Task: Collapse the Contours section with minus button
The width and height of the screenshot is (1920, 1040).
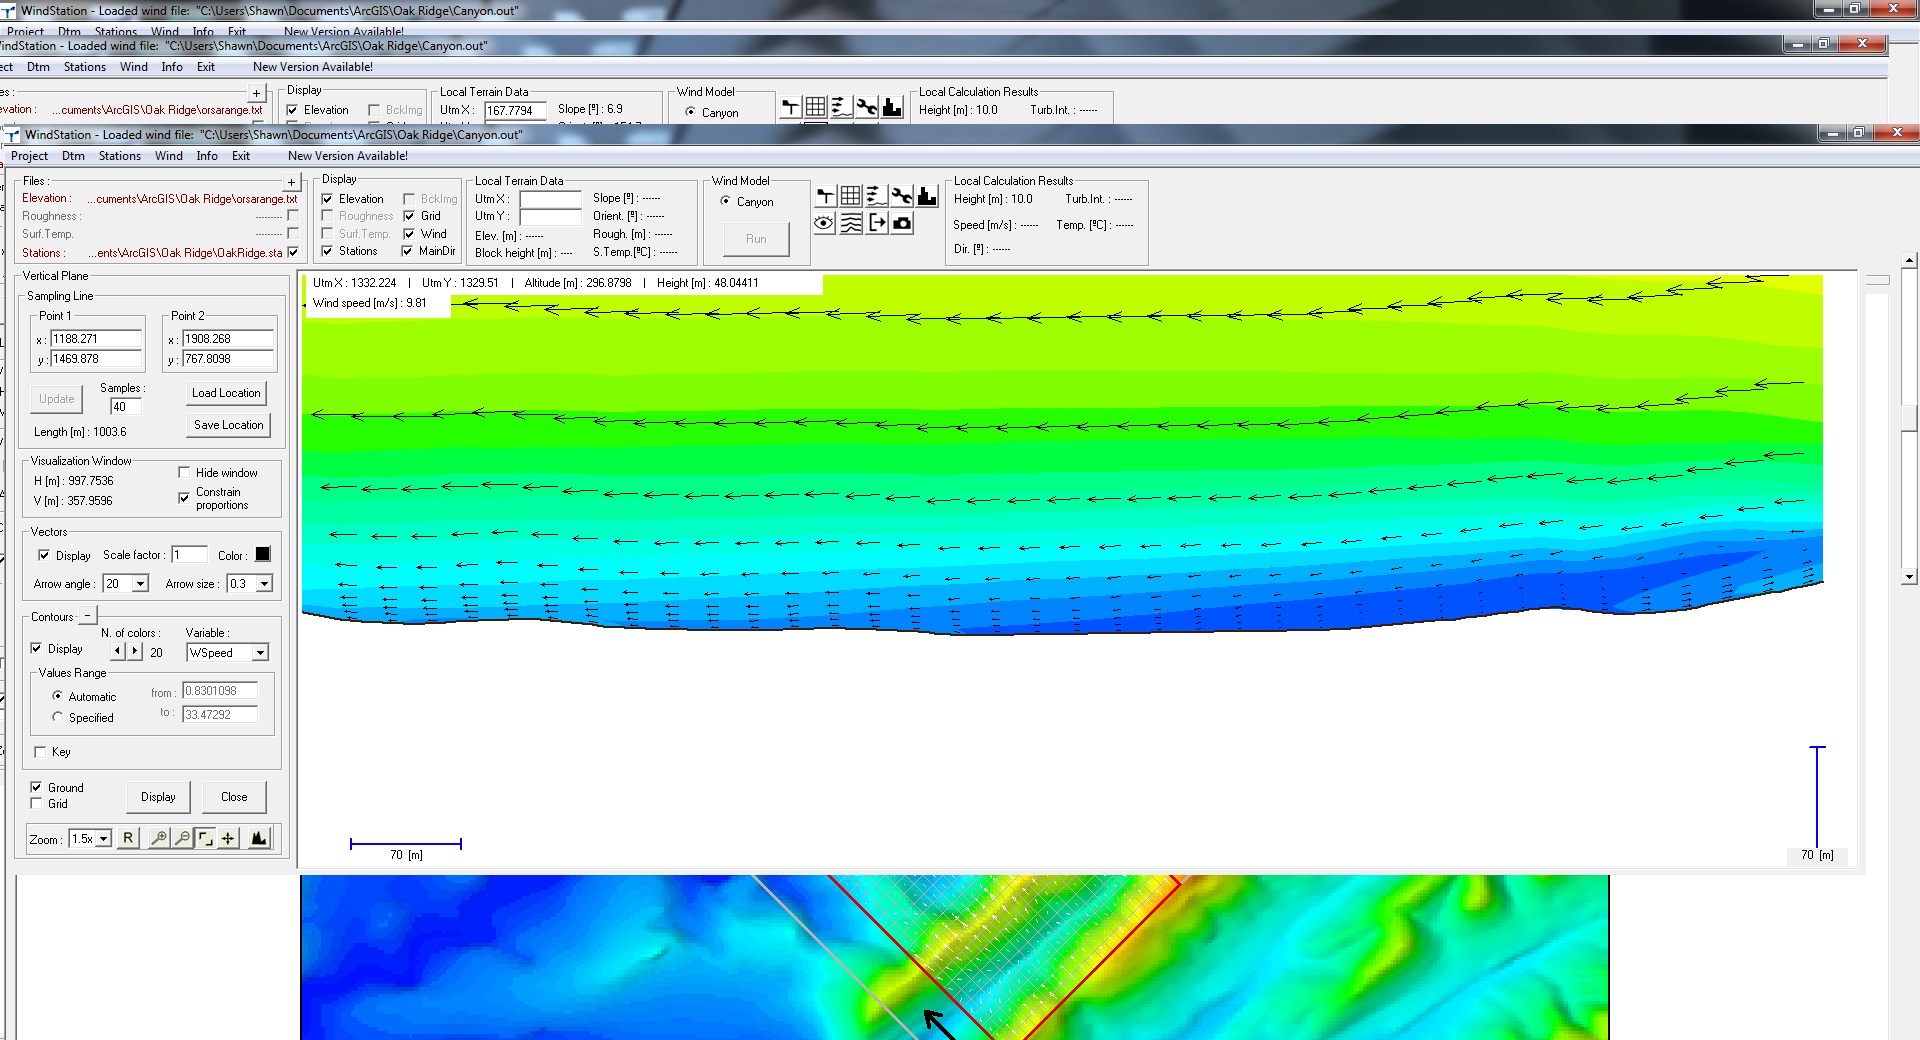Action: [87, 616]
